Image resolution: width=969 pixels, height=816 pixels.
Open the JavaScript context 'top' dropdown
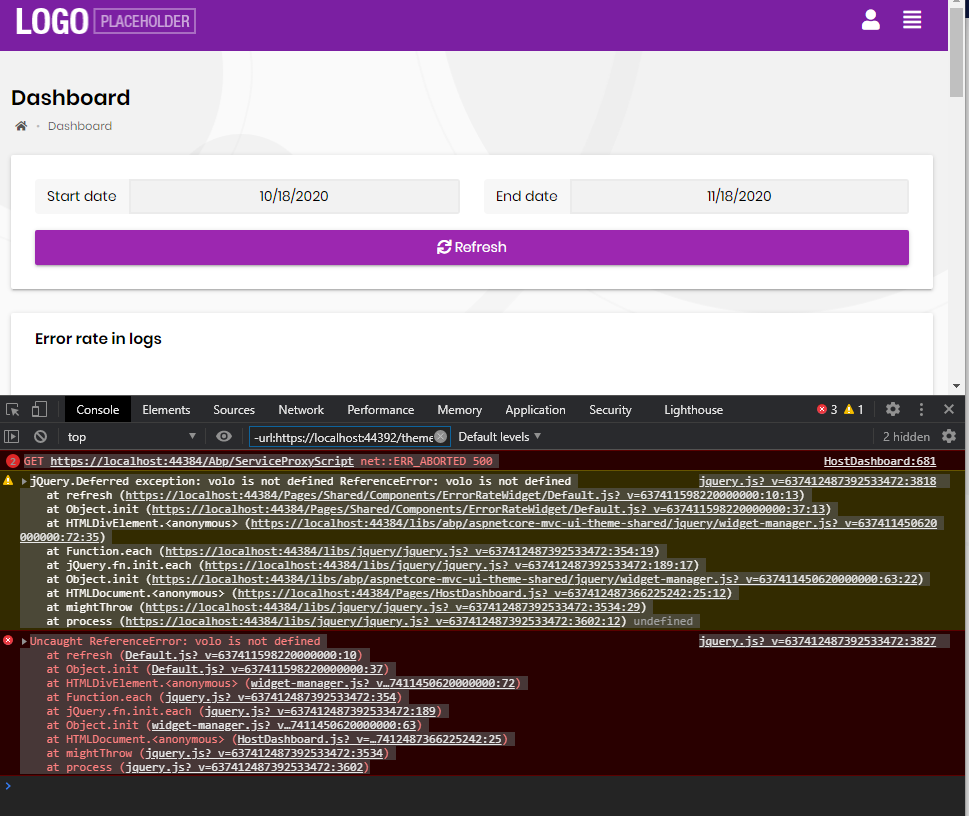pos(130,437)
